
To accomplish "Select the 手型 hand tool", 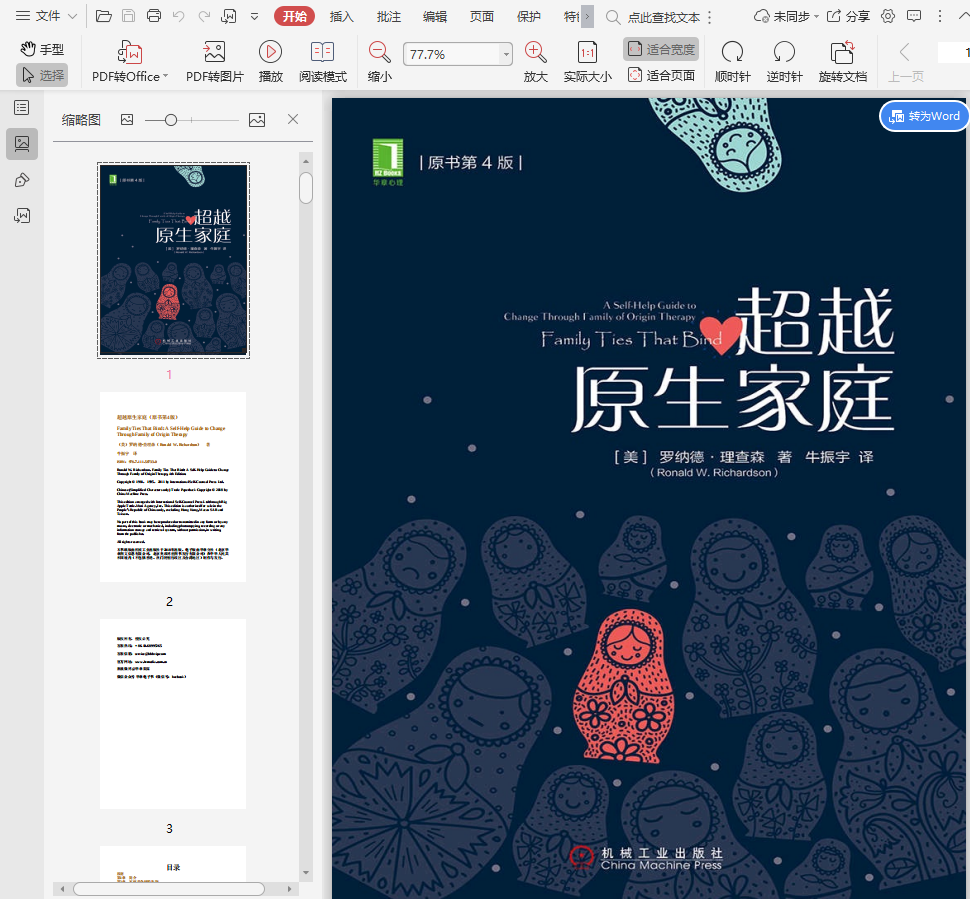I will (x=41, y=49).
